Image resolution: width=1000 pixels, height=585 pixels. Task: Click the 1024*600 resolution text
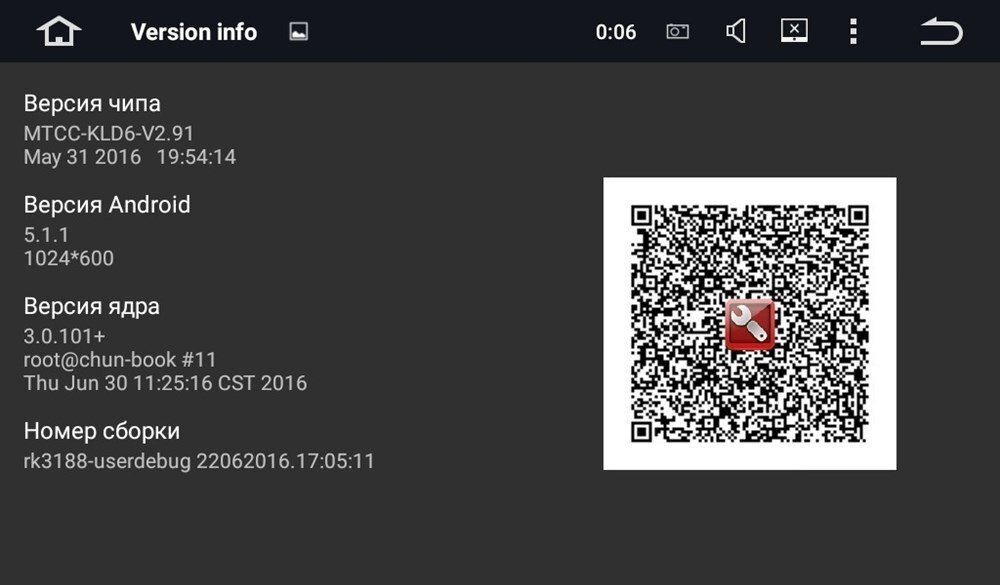69,258
